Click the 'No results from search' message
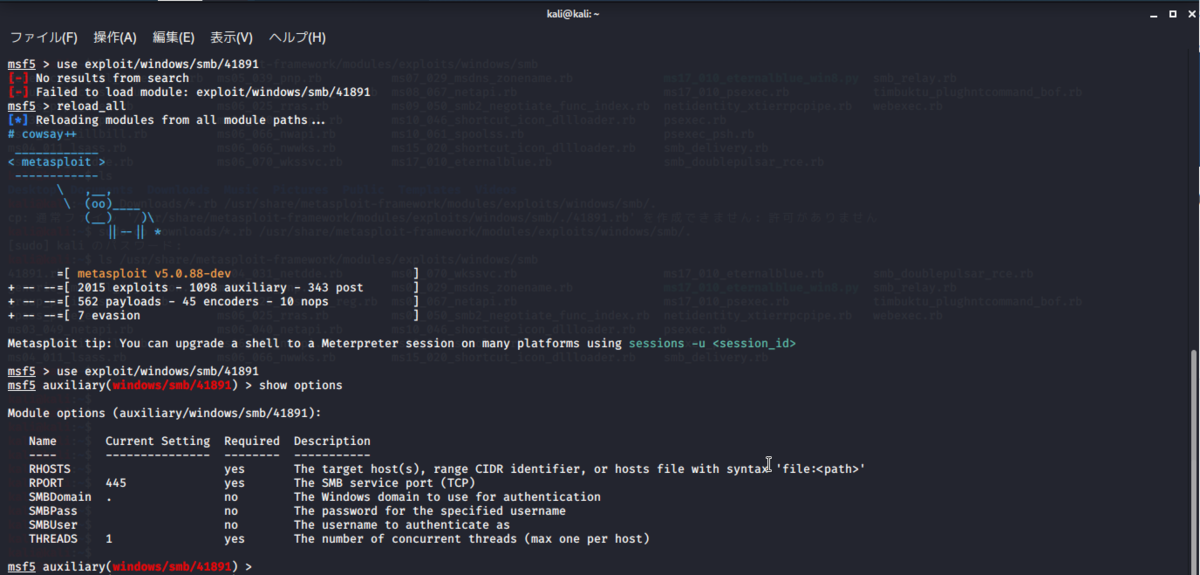This screenshot has height=575, width=1200. pos(112,78)
